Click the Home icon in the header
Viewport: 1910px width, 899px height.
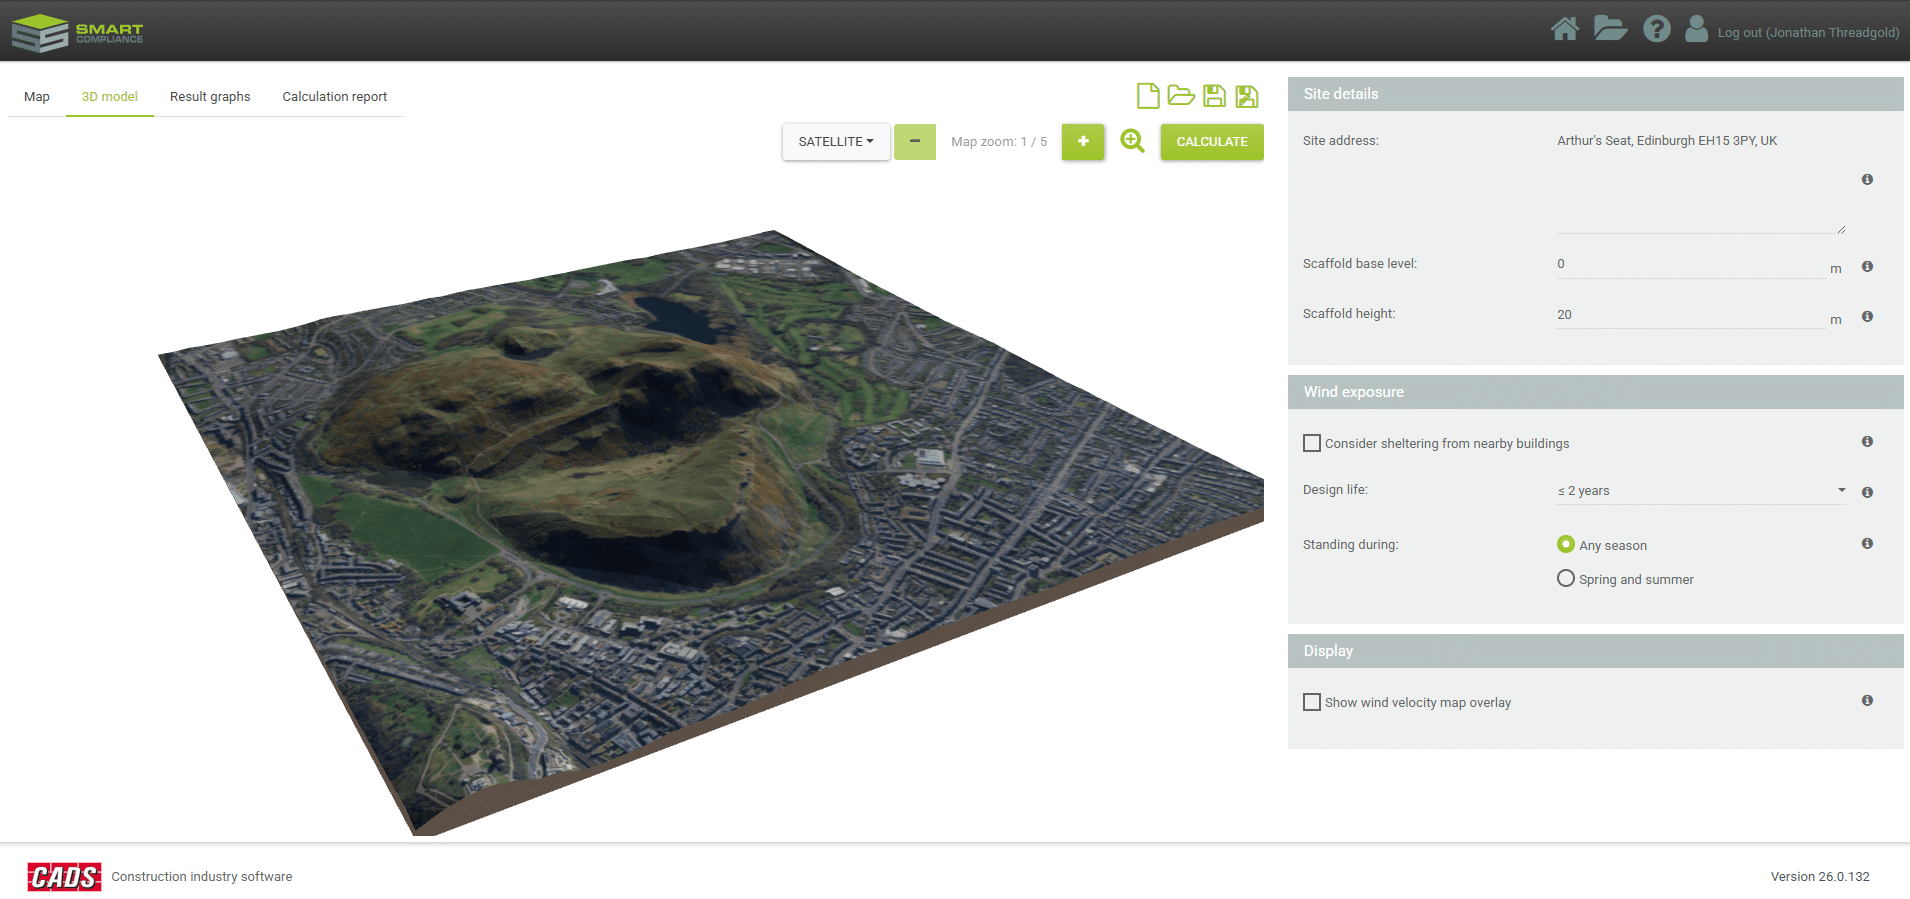click(x=1565, y=29)
